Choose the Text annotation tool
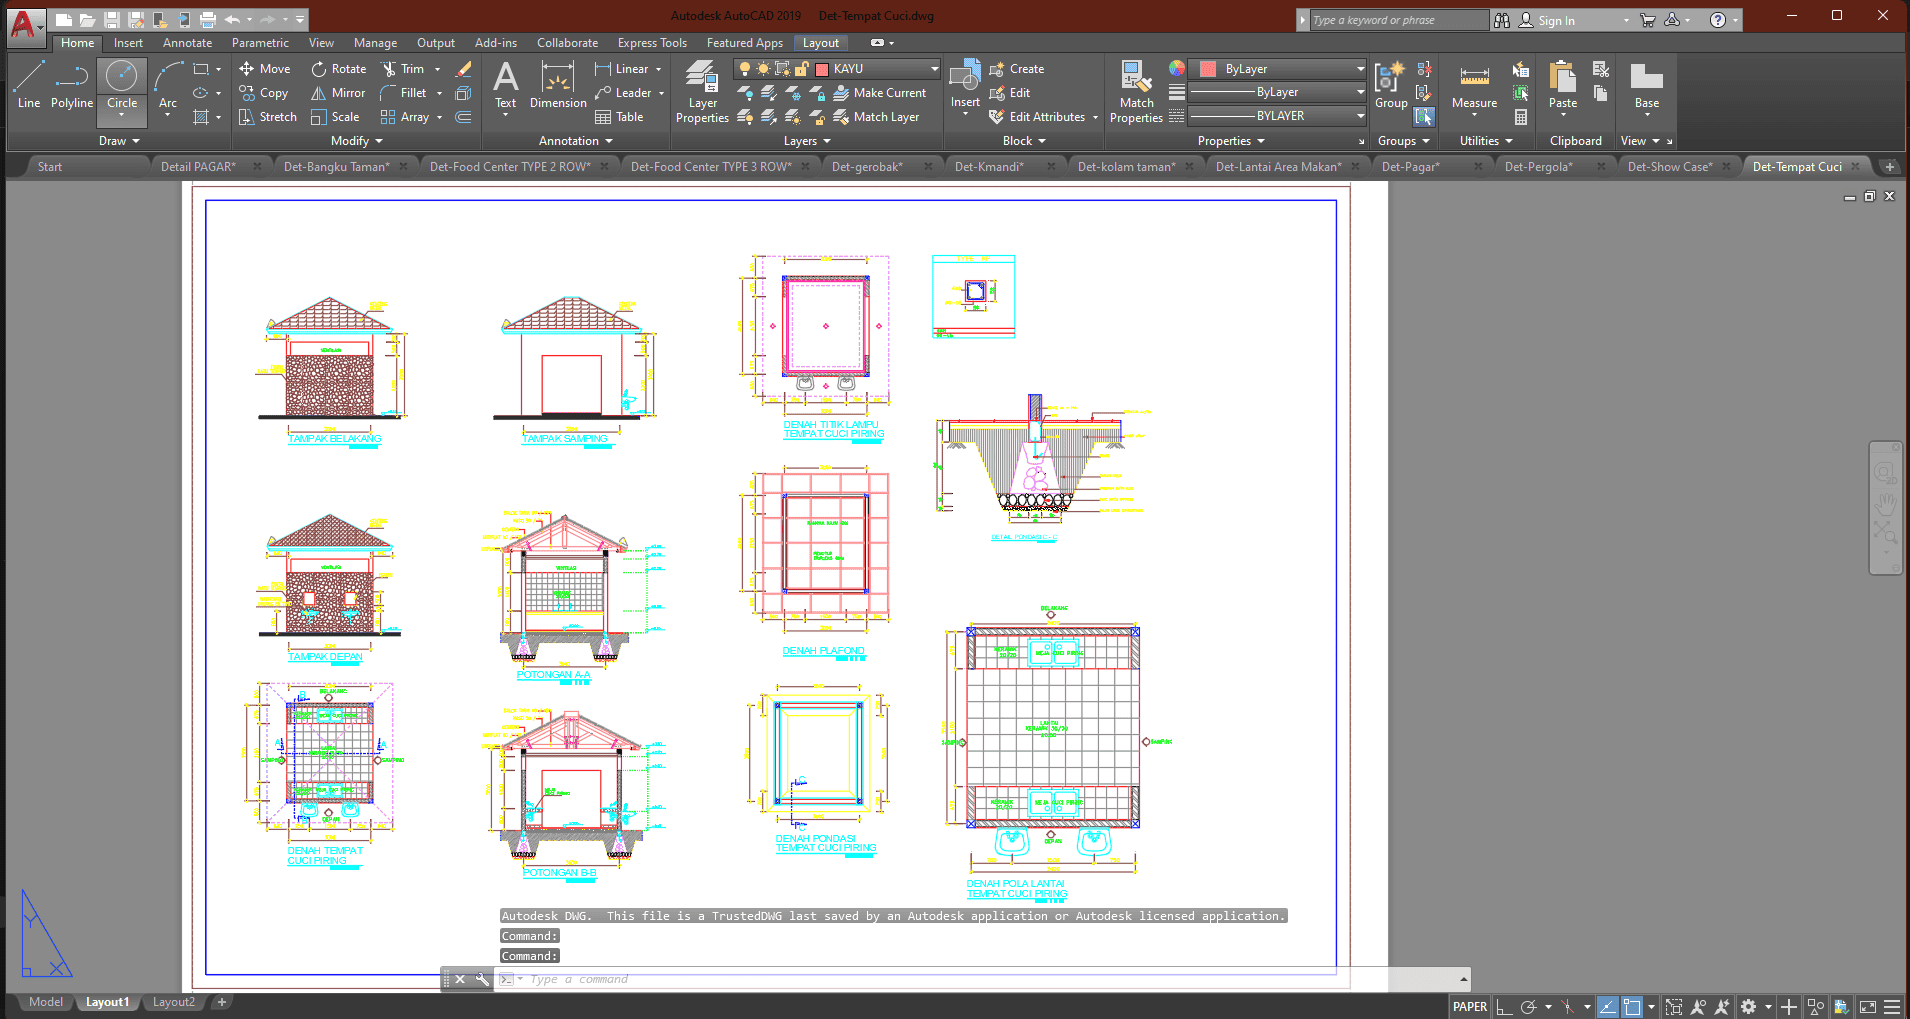Screen dimensions: 1910x1019 pyautogui.click(x=506, y=84)
